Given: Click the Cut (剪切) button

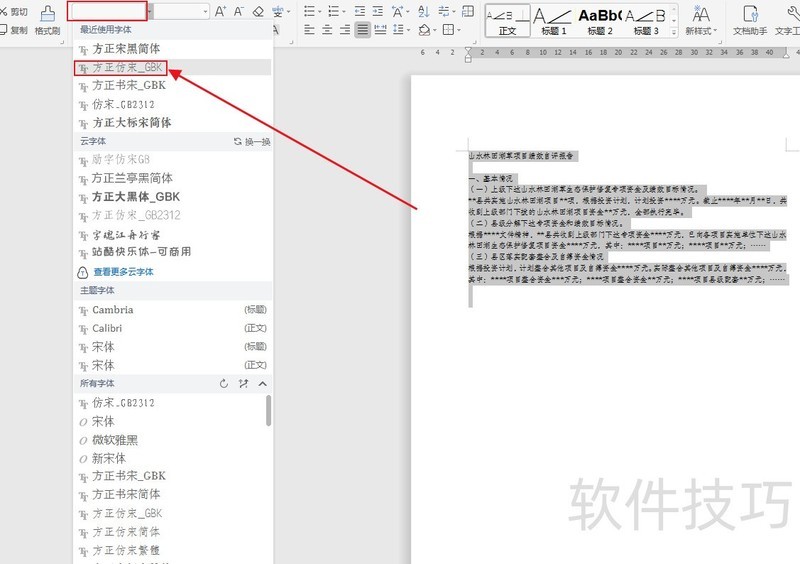Looking at the screenshot, I should click(x=14, y=12).
